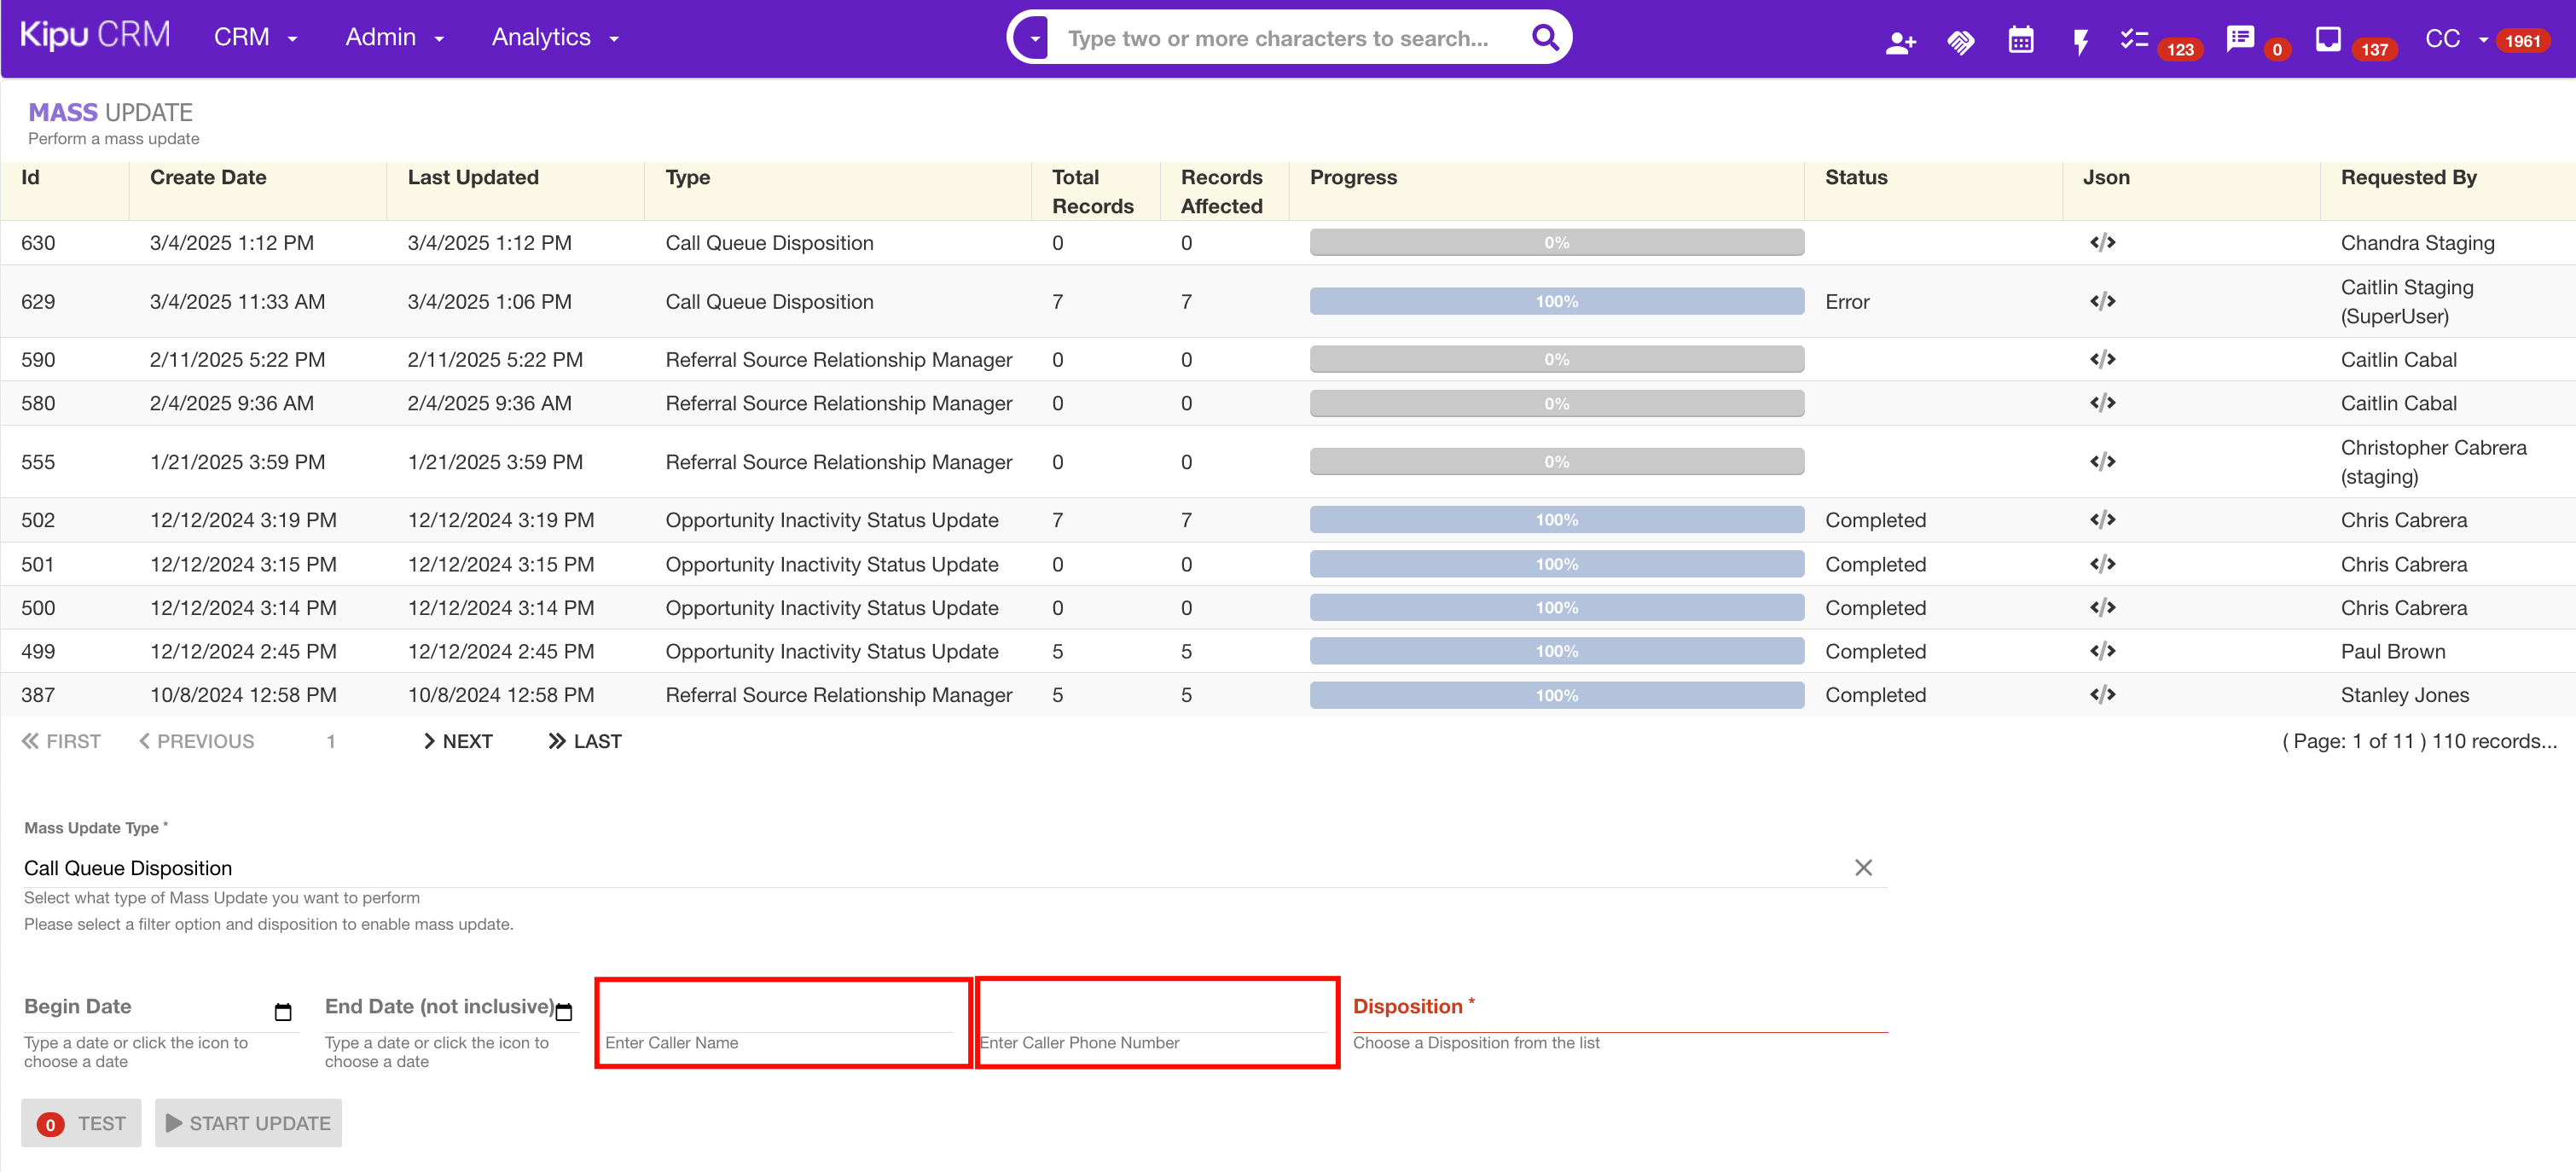Screen dimensions: 2576x1172
Task: Open the Admin menu
Action: (x=394, y=37)
